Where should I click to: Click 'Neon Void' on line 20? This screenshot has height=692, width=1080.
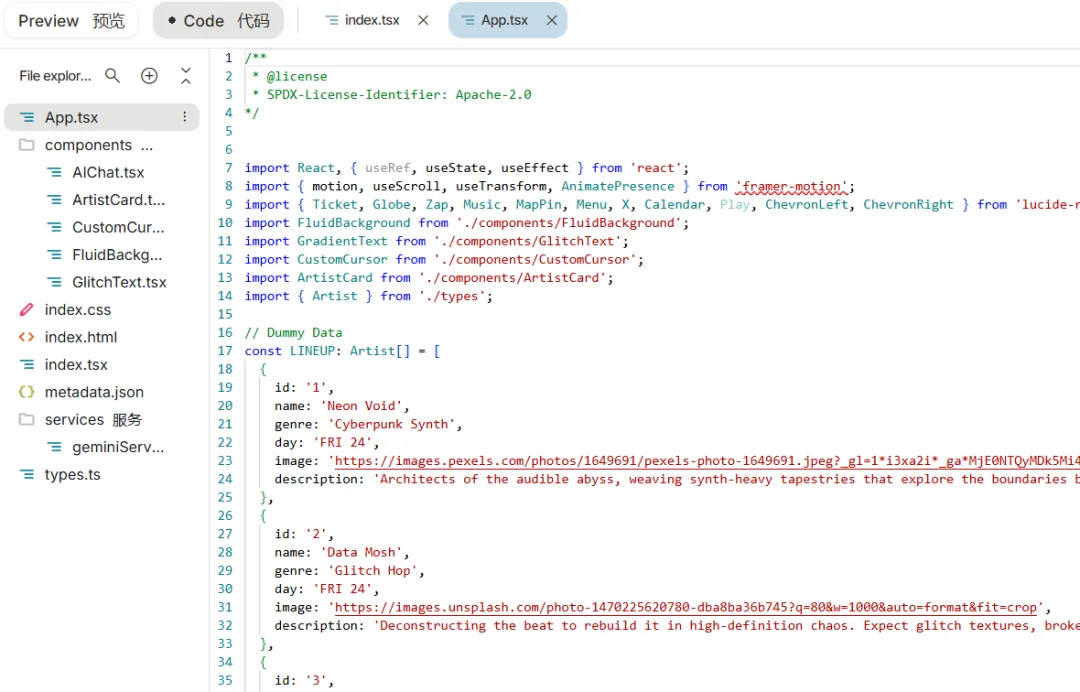point(361,406)
